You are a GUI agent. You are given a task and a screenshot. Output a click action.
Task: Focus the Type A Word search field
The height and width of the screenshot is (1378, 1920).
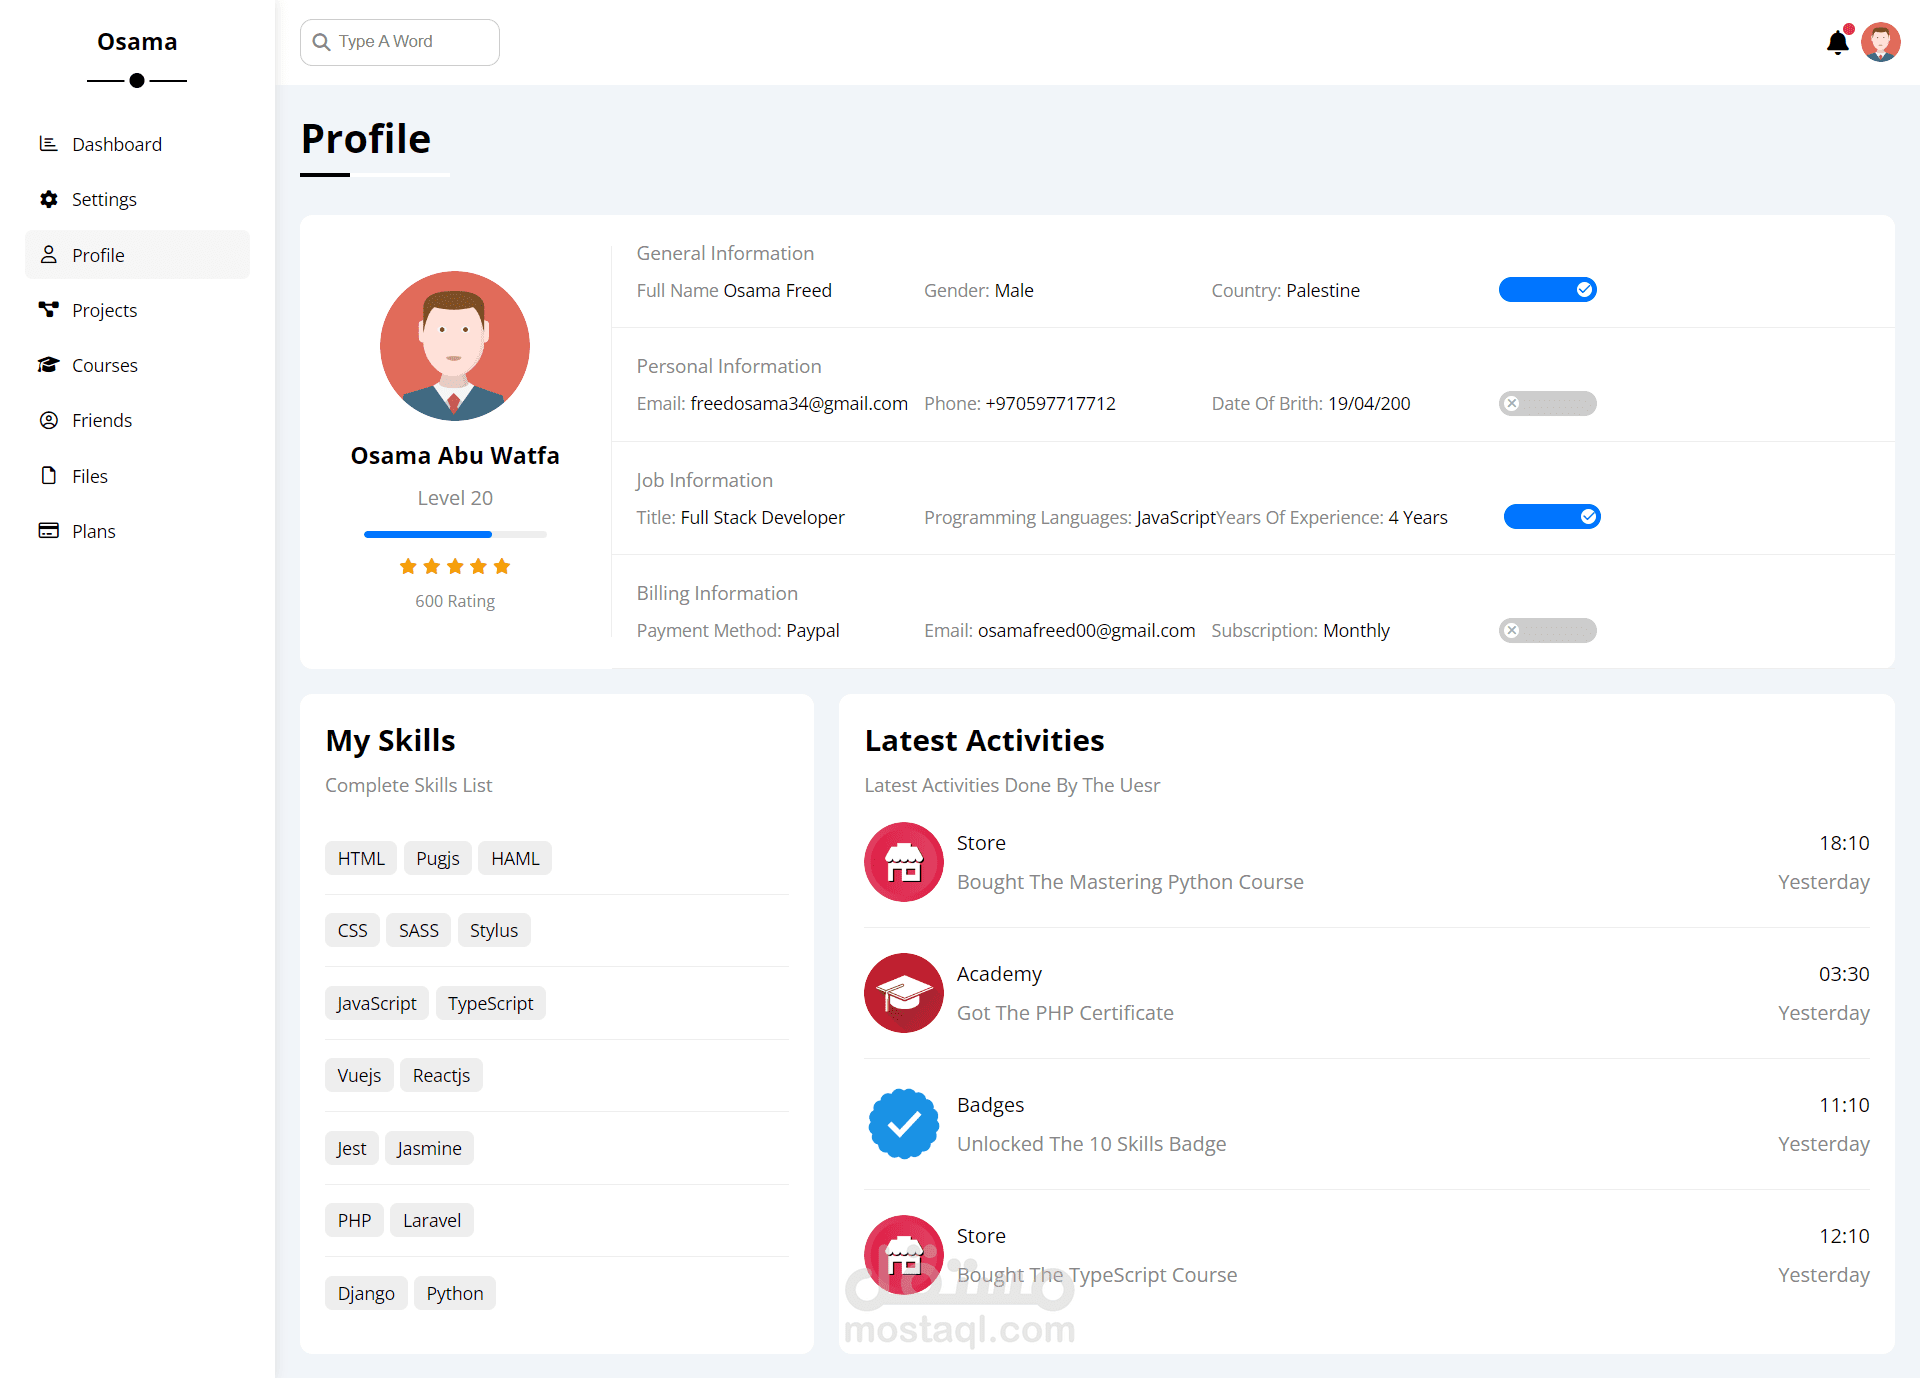pos(412,42)
